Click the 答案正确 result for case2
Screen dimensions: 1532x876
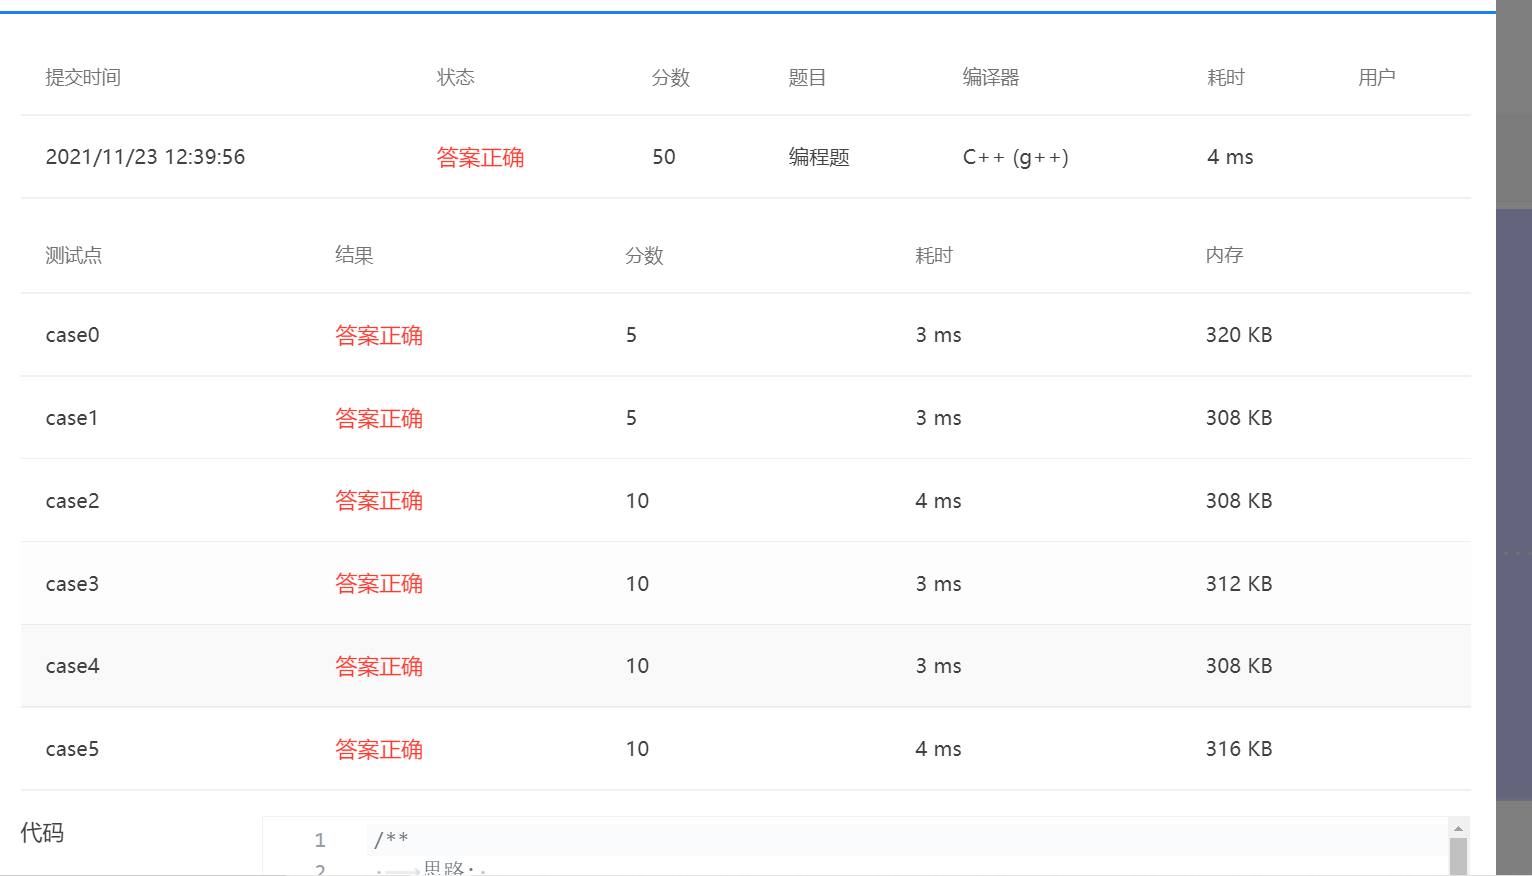(x=379, y=501)
